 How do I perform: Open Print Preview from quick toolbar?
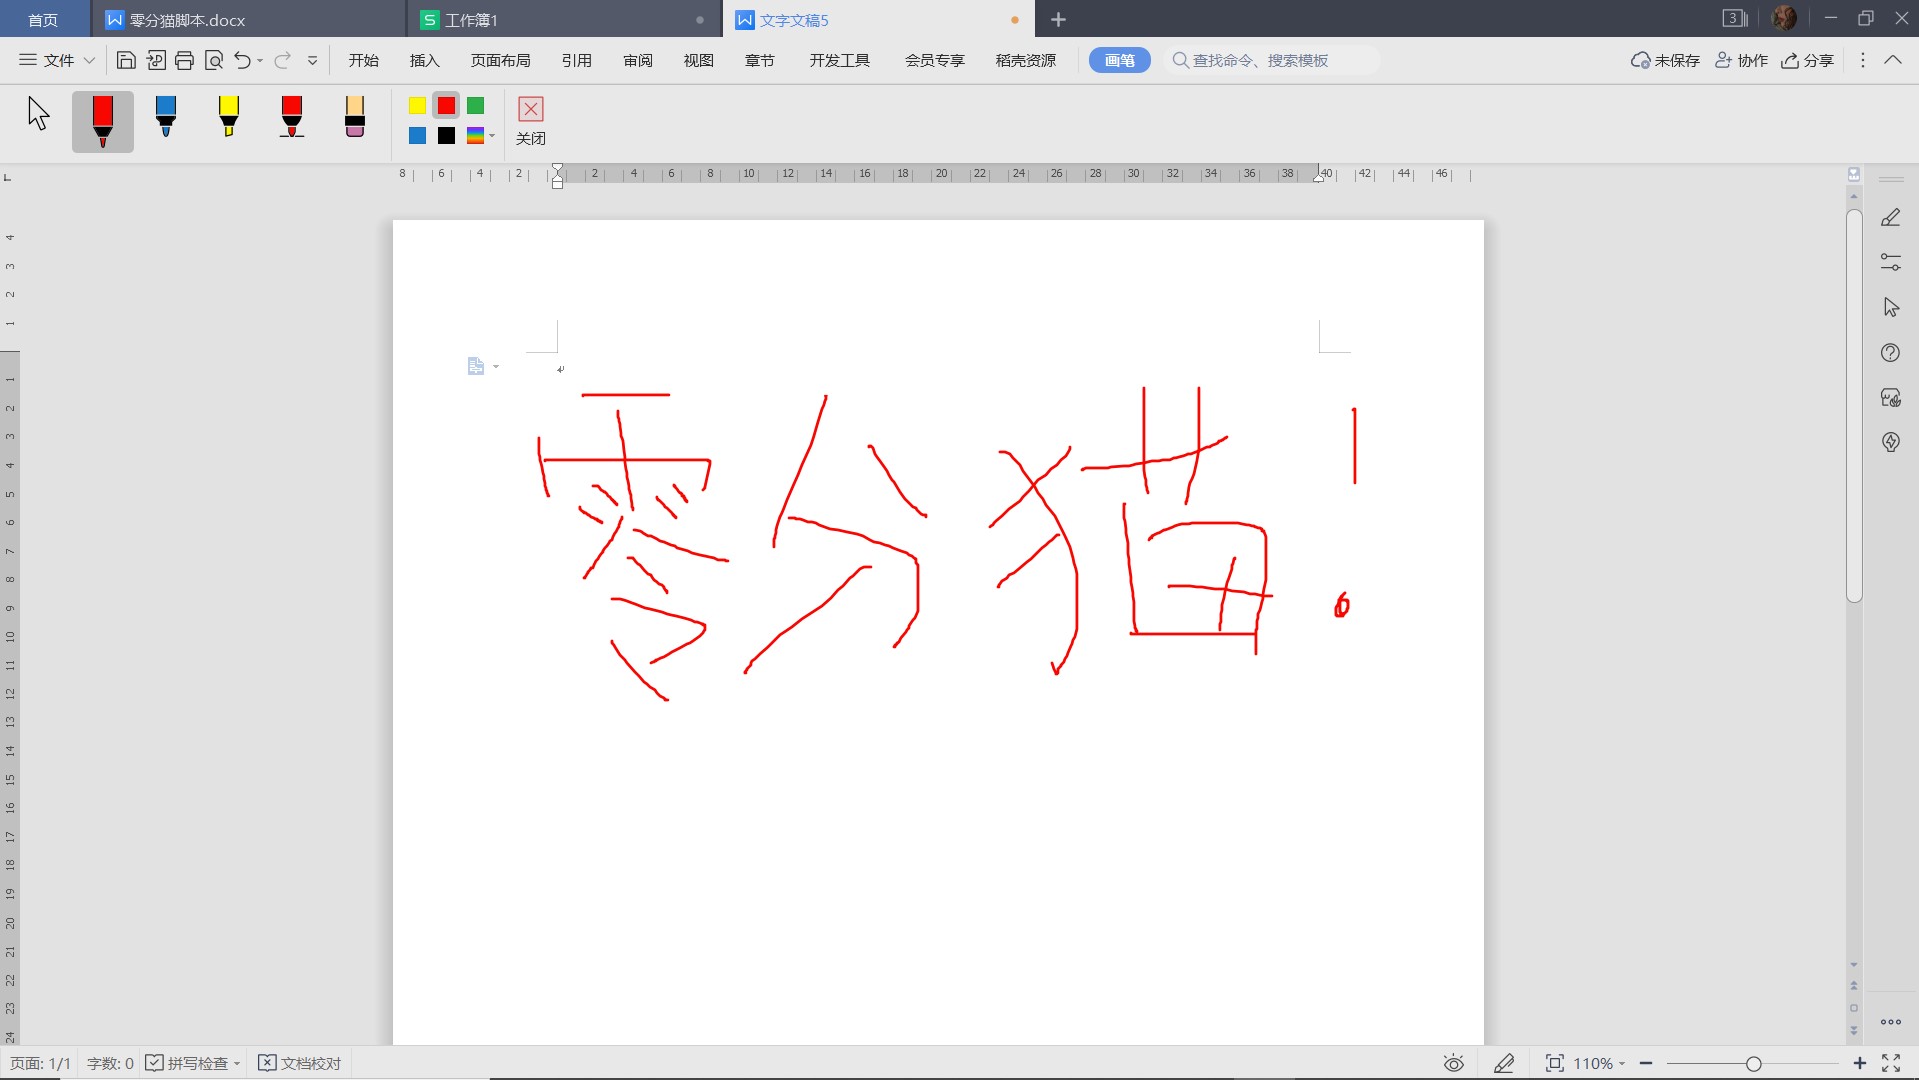[x=213, y=61]
